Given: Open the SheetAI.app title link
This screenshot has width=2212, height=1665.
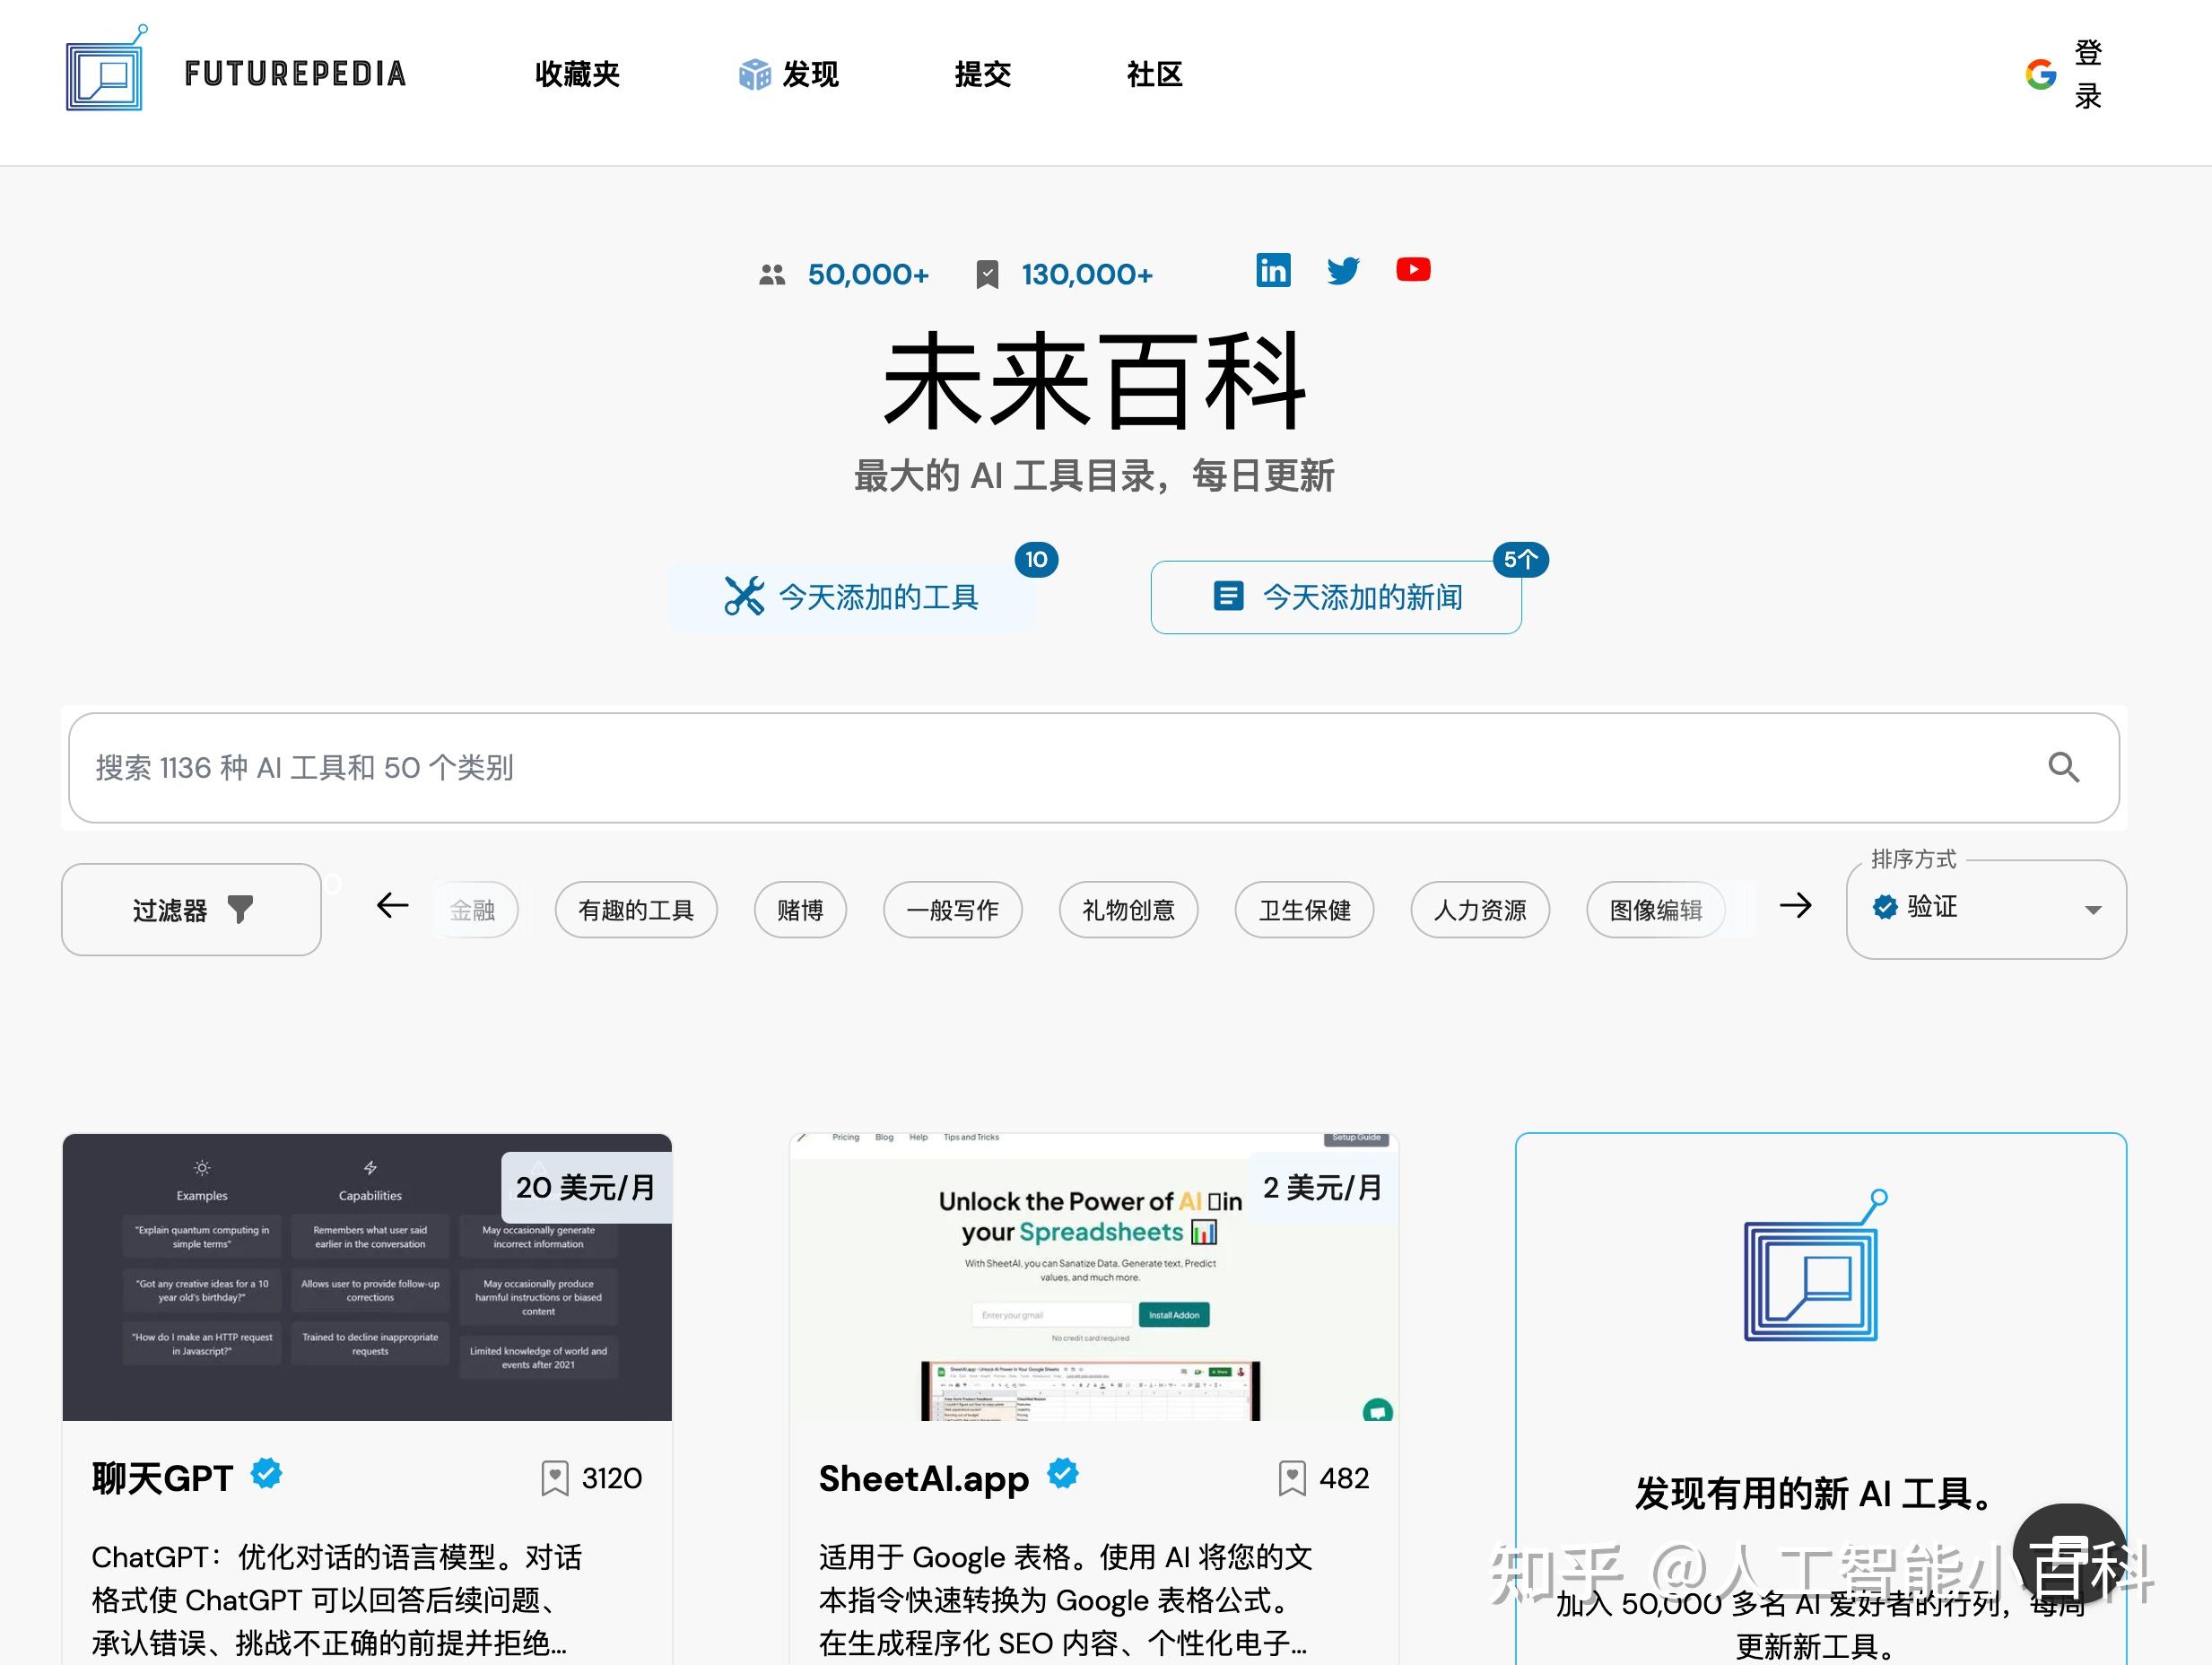Looking at the screenshot, I should click(924, 1478).
